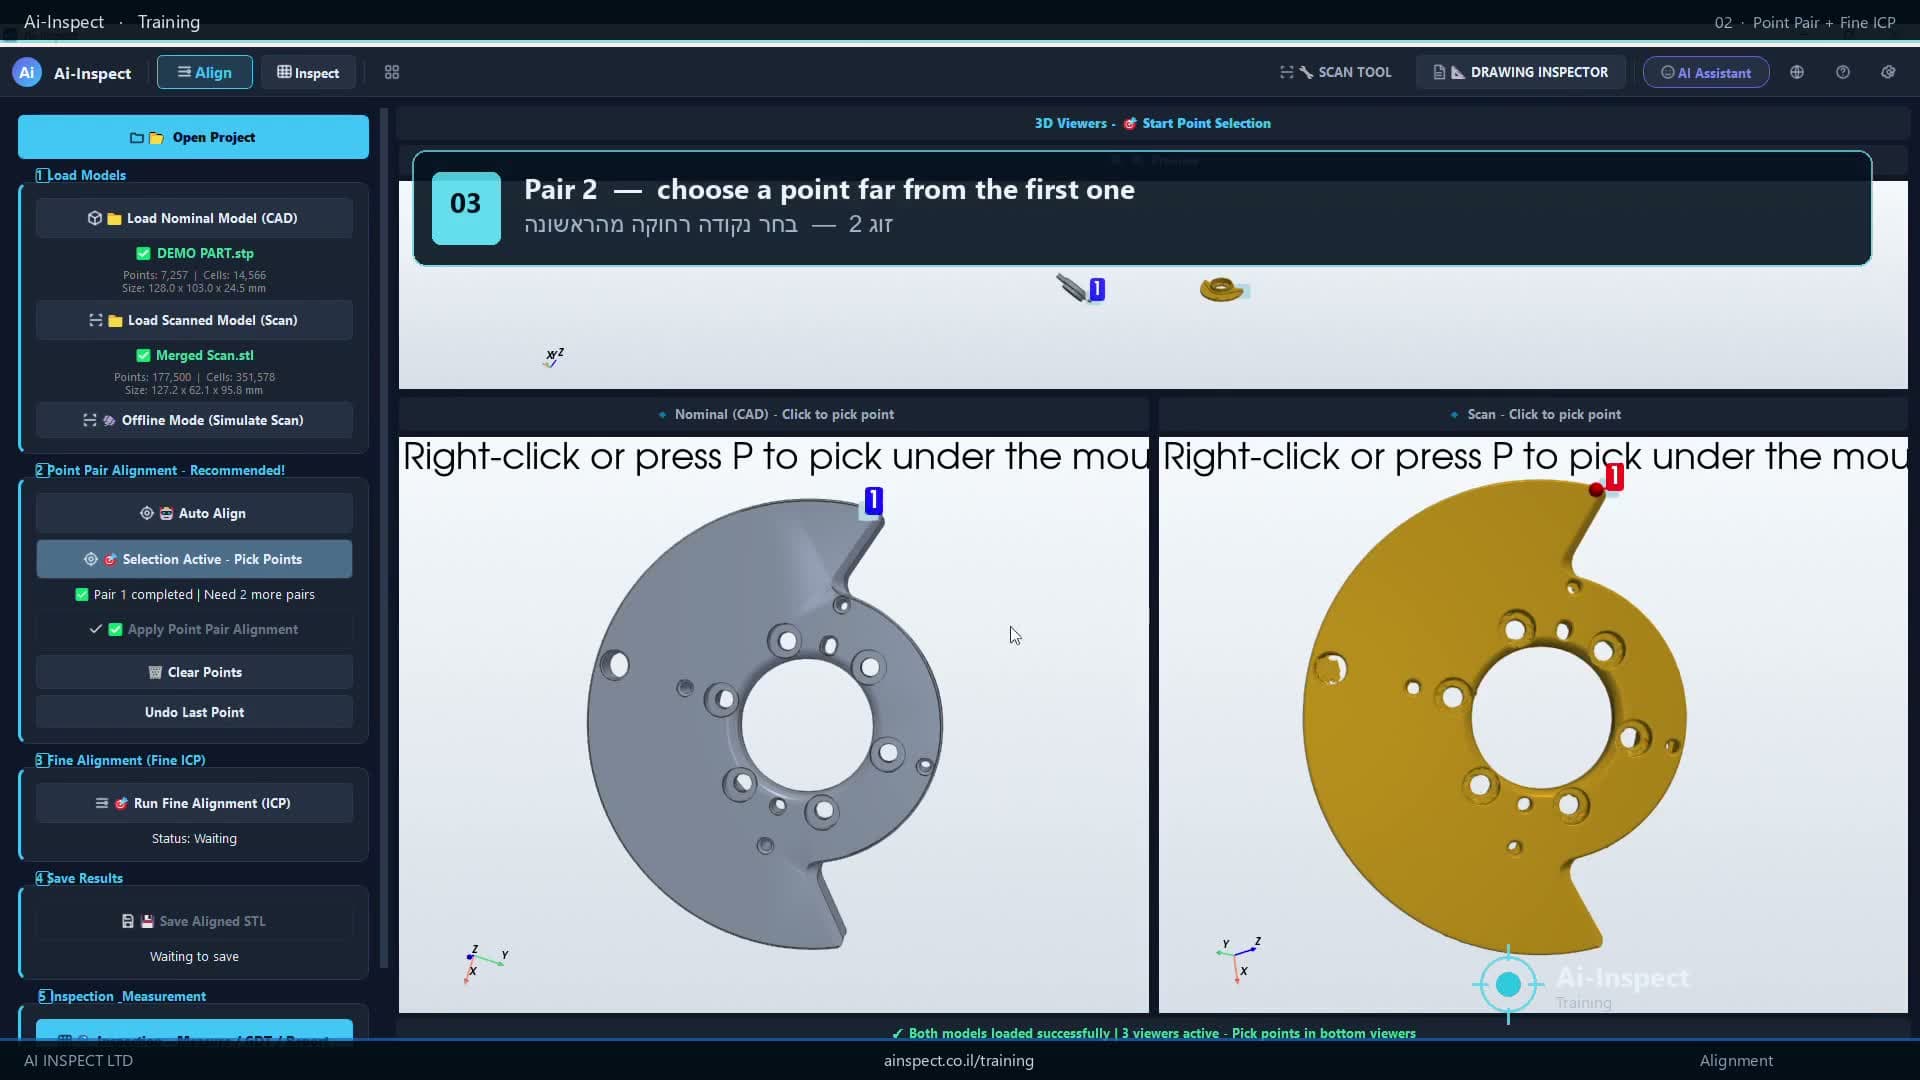
Task: Click Fine Alignment (Fine ICP) header
Action: click(x=121, y=760)
